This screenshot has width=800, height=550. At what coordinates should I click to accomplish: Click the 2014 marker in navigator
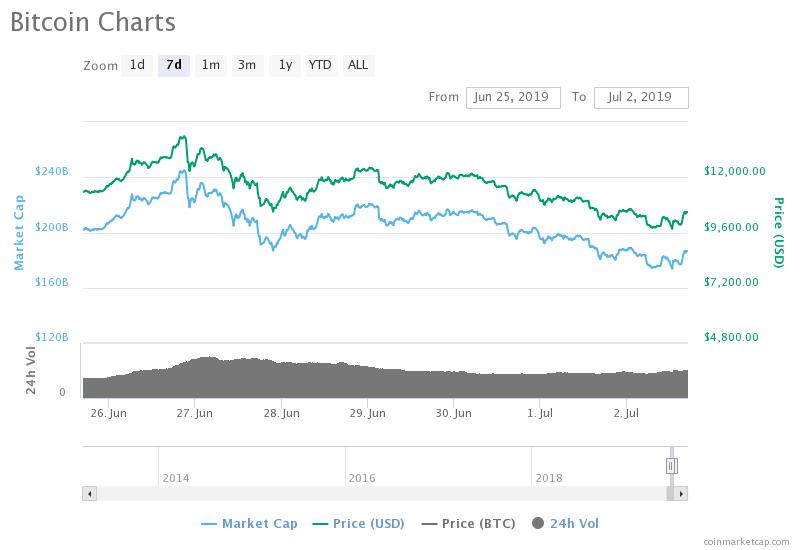176,479
